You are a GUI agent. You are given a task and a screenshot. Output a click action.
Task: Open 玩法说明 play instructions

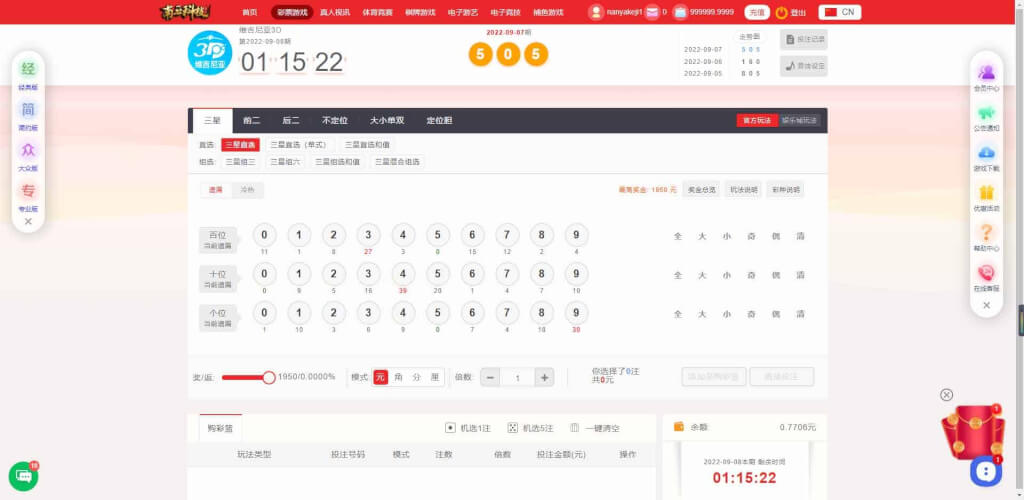743,190
